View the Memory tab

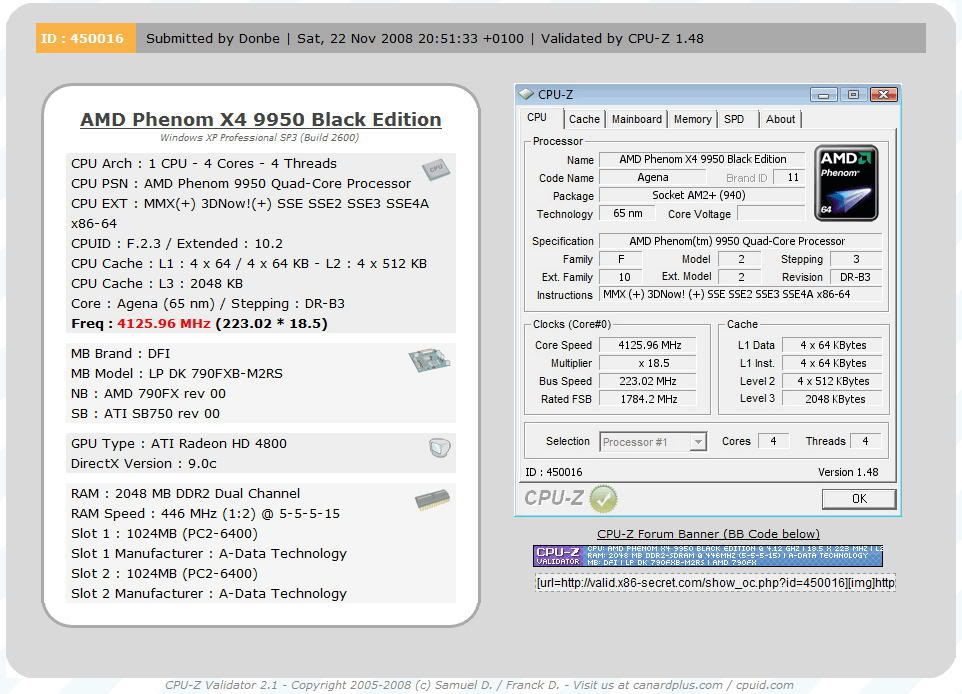[x=691, y=119]
